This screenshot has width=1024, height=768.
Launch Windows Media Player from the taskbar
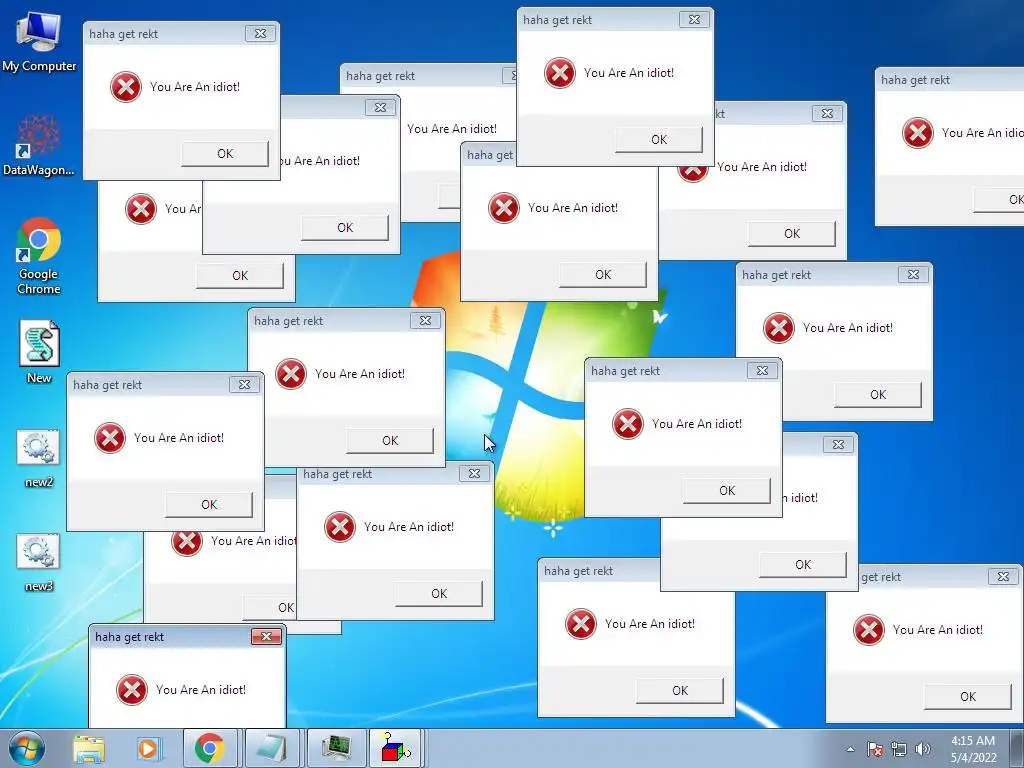pos(149,749)
